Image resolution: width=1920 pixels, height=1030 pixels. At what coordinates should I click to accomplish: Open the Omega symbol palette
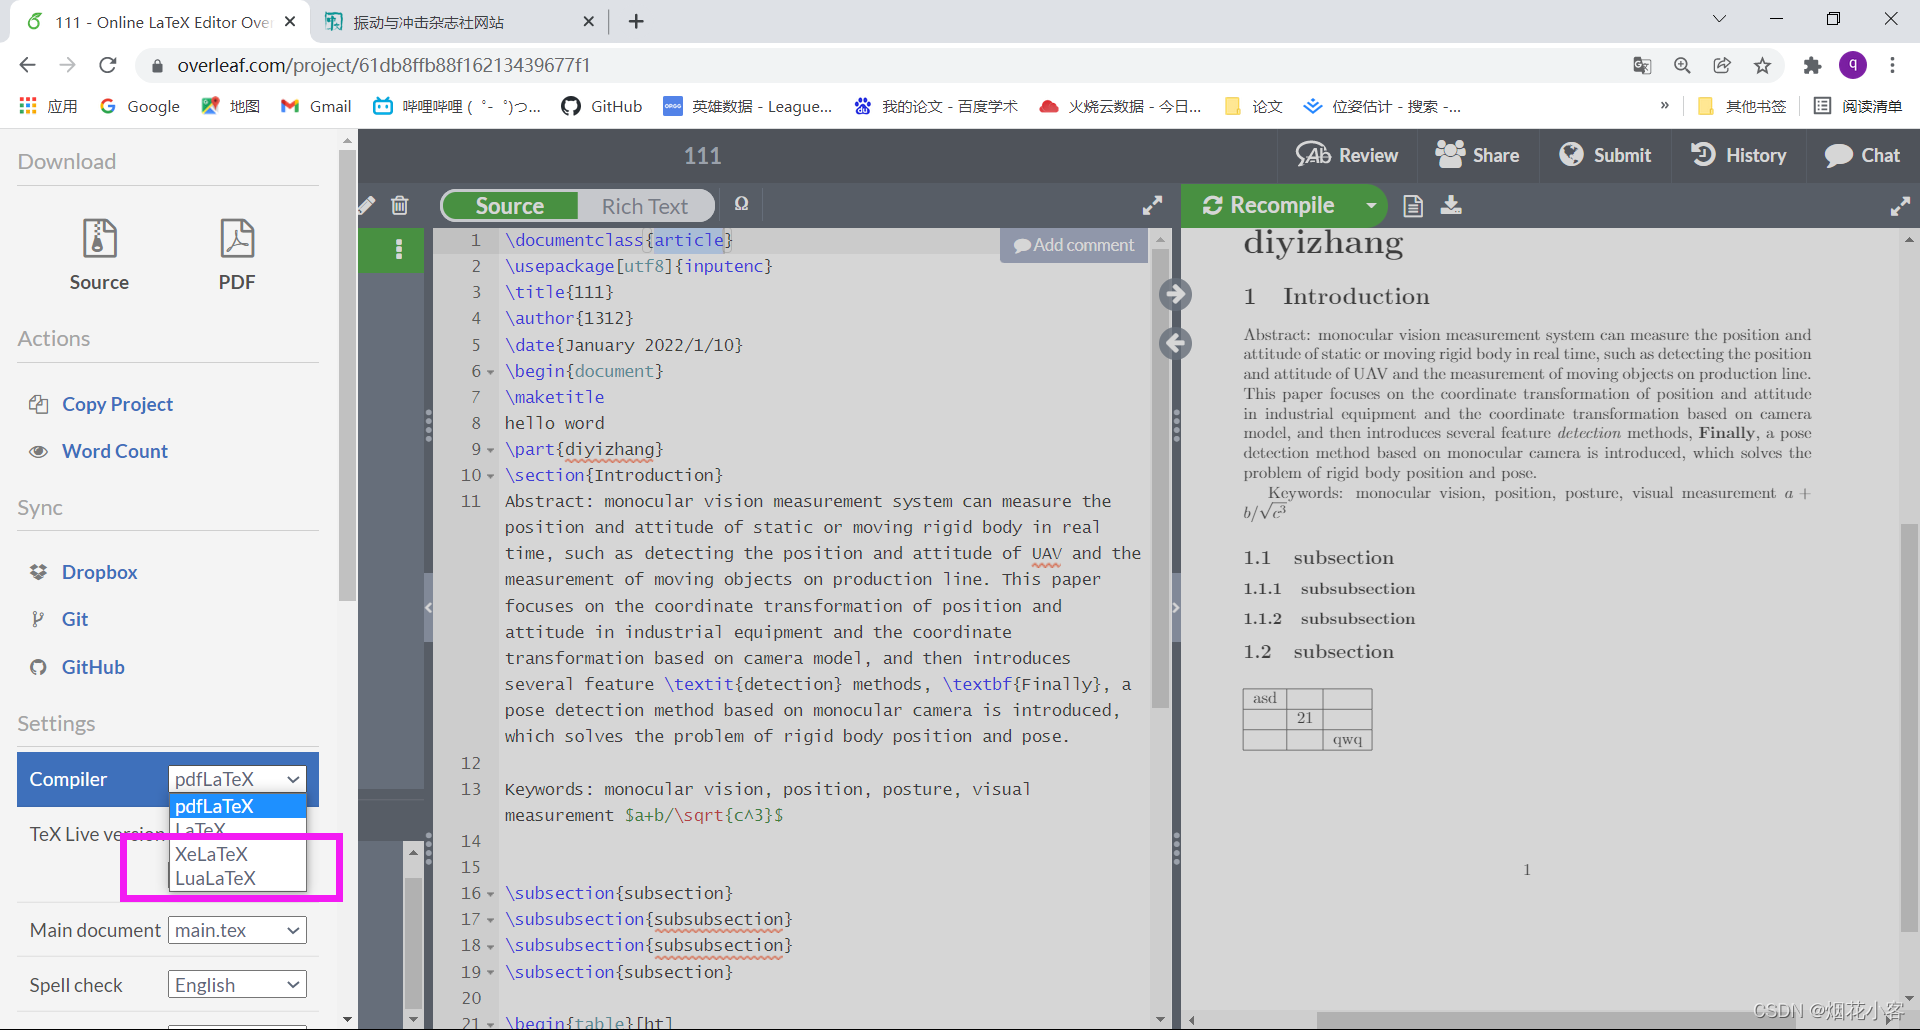(x=741, y=204)
